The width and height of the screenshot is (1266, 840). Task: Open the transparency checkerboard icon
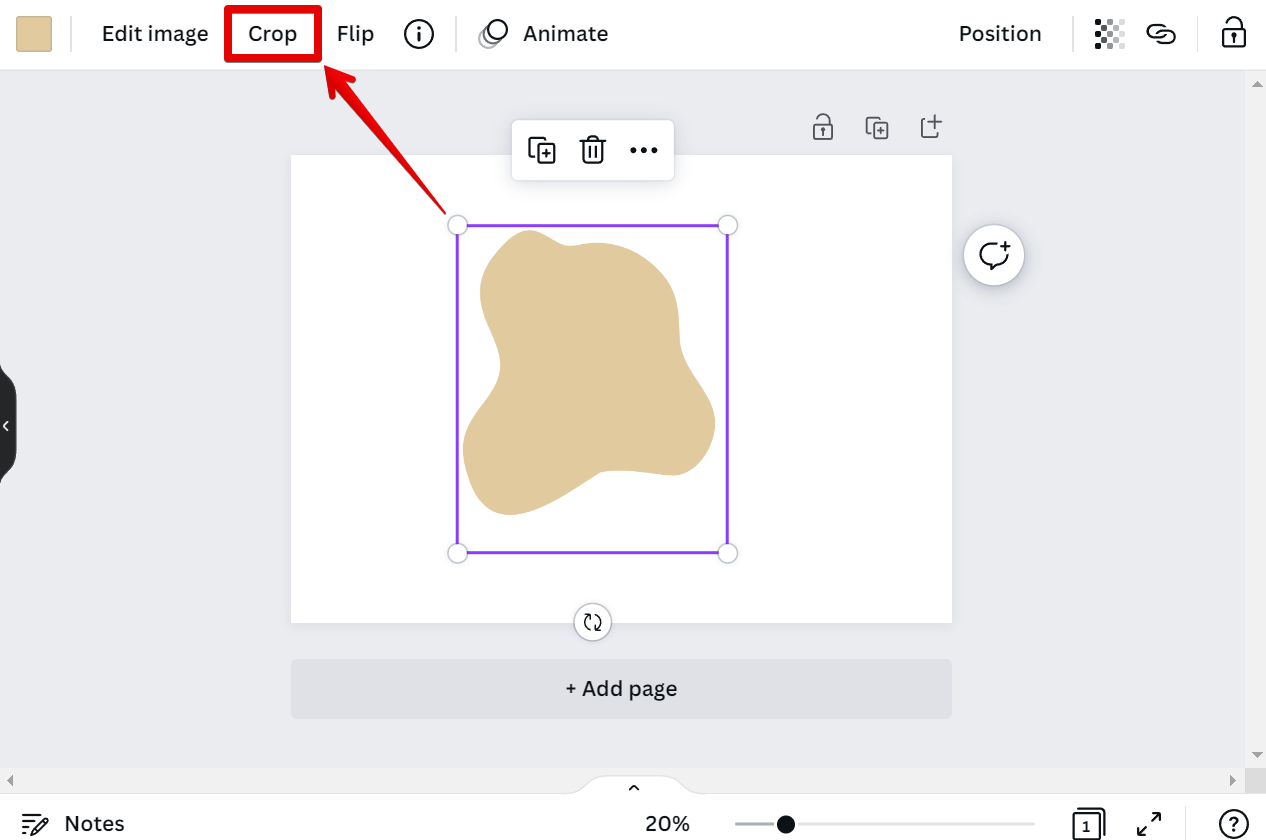[x=1109, y=34]
